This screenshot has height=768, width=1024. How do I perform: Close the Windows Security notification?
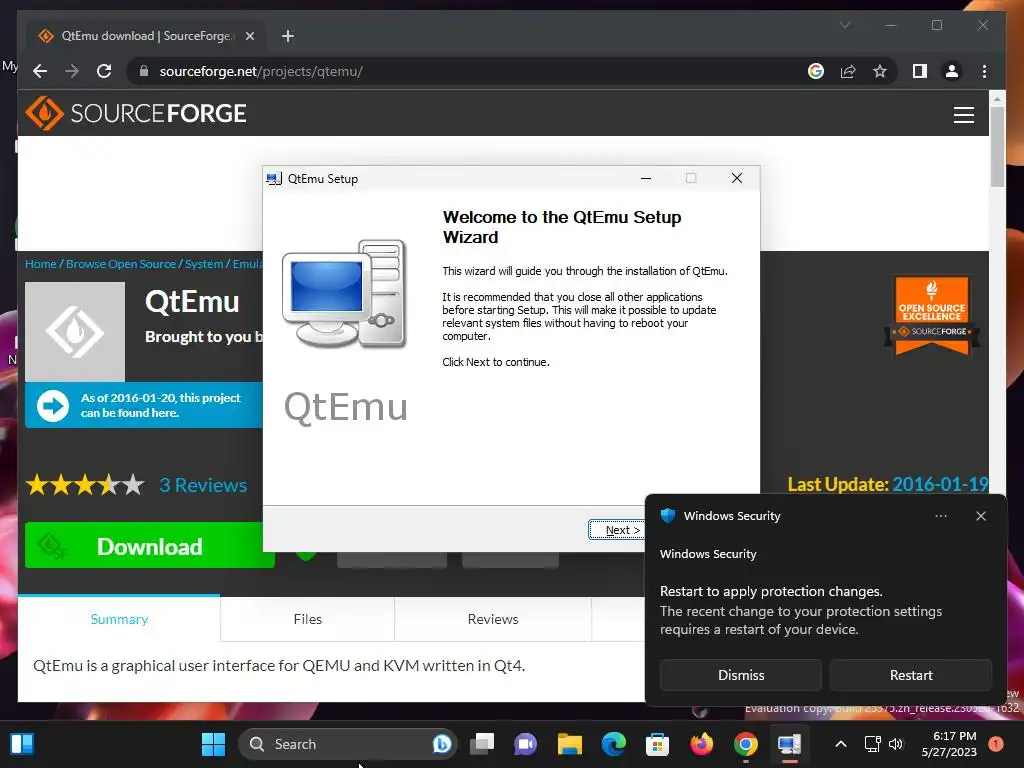pyautogui.click(x=980, y=516)
